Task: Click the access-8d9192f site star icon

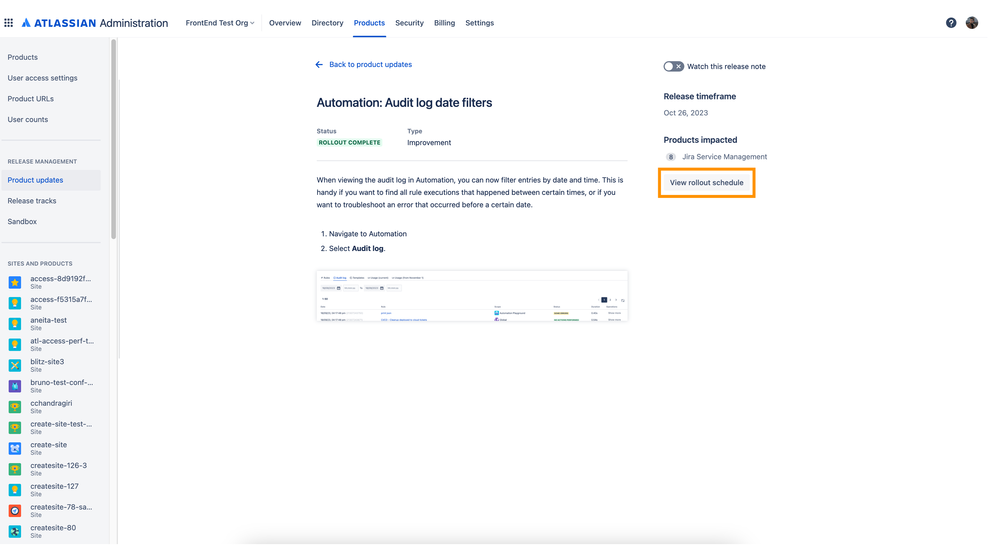Action: coord(14,282)
